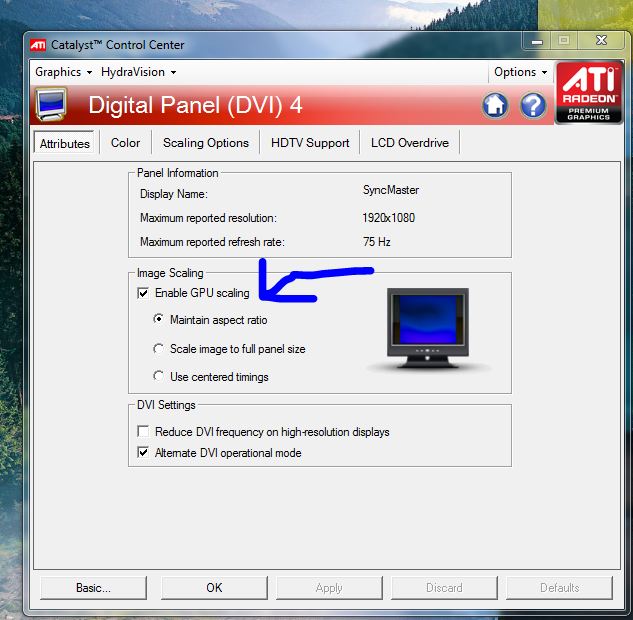Switch to the Color tab

[x=125, y=142]
